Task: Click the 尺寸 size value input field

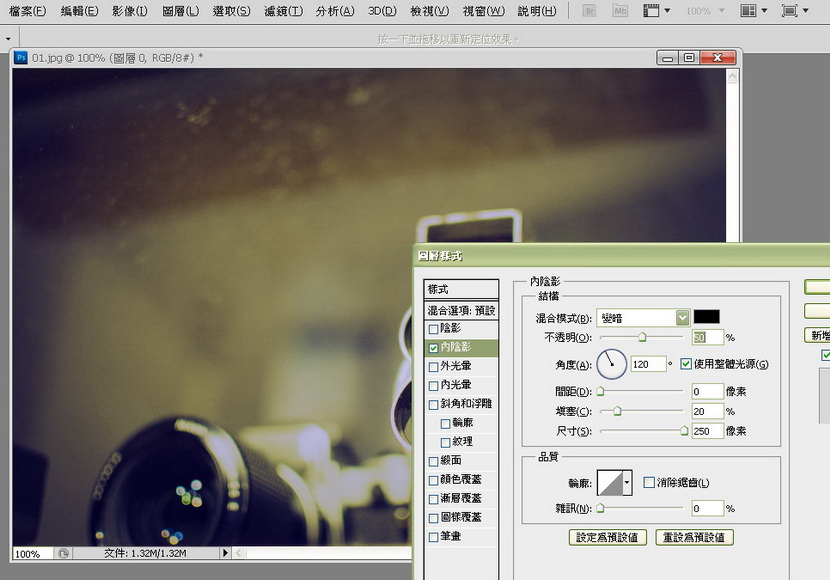Action: (705, 431)
